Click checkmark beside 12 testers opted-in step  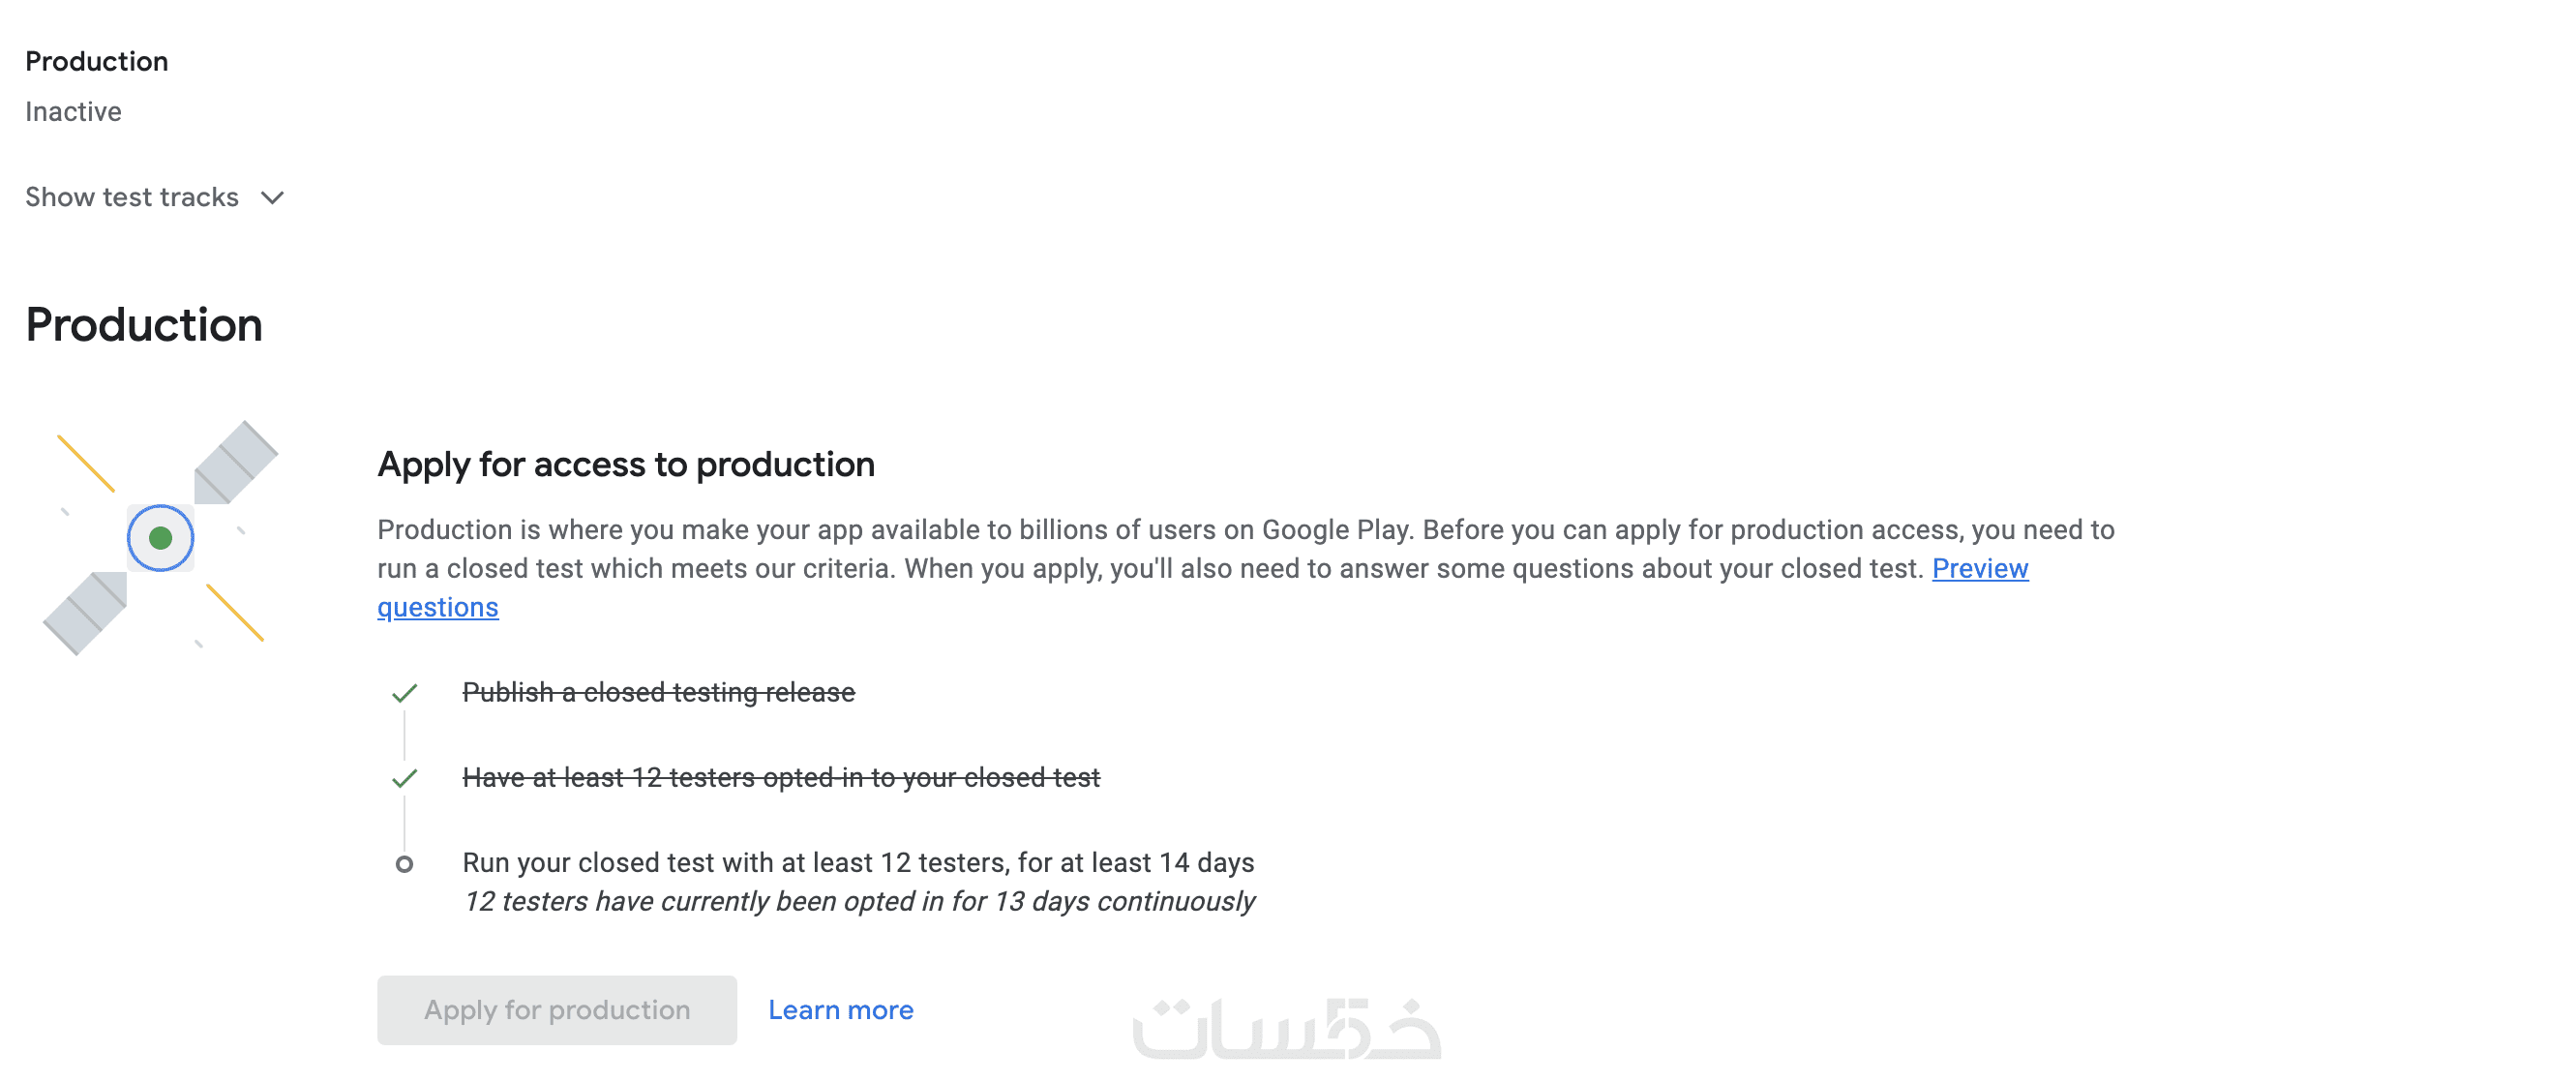(x=404, y=778)
